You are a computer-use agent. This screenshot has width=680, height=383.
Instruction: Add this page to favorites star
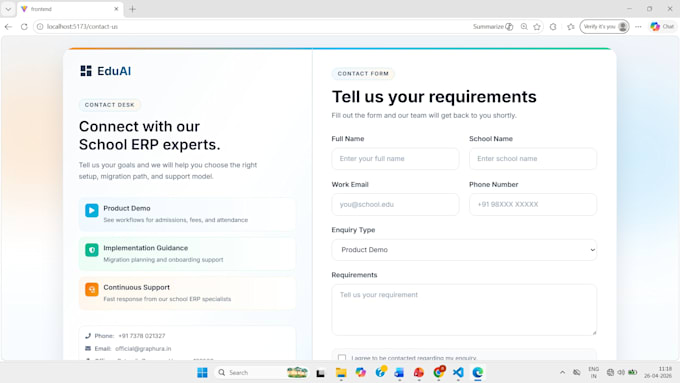[x=537, y=26]
